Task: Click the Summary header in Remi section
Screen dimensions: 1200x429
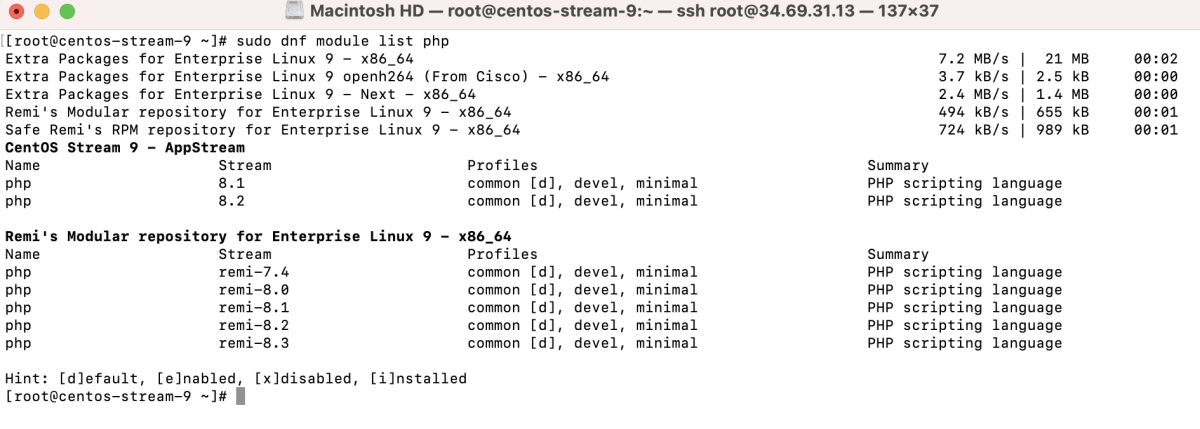Action: click(898, 254)
